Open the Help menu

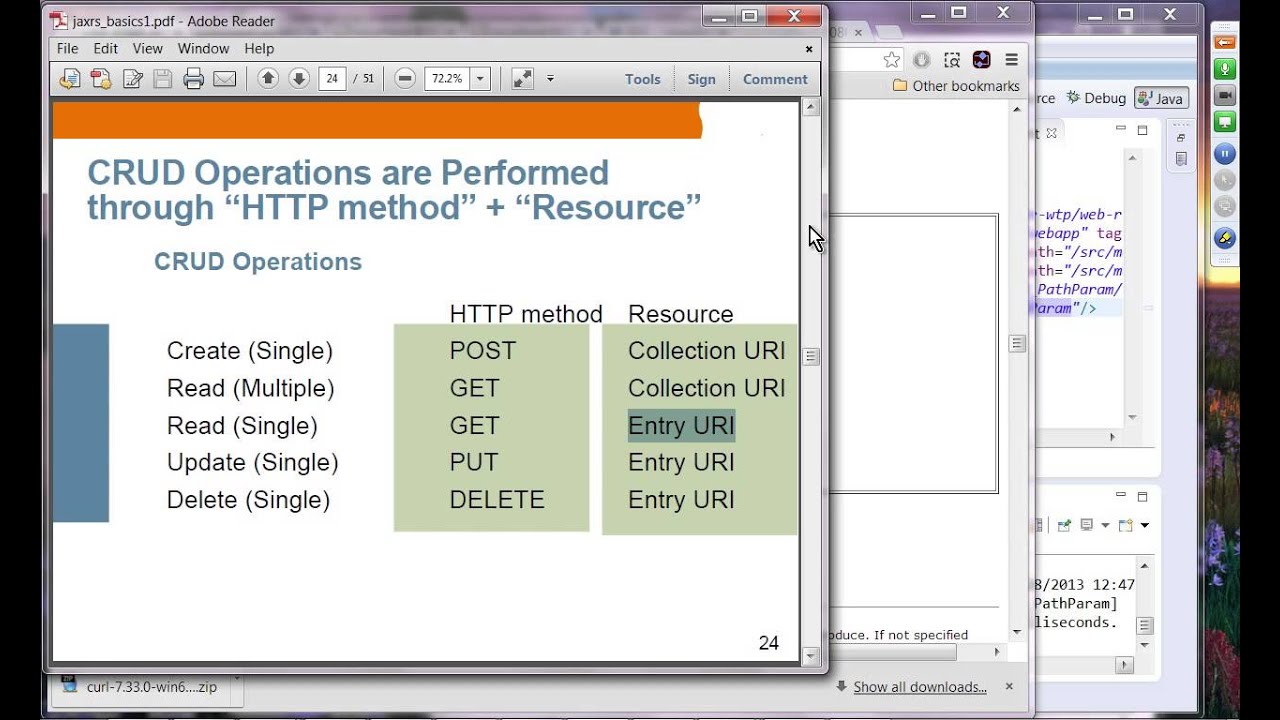click(259, 48)
